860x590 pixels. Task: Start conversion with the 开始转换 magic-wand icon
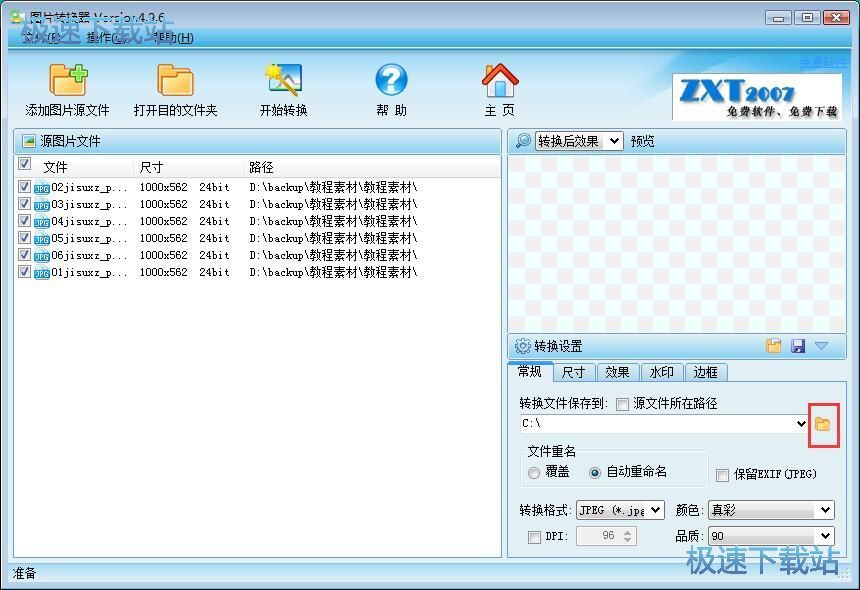pos(283,88)
